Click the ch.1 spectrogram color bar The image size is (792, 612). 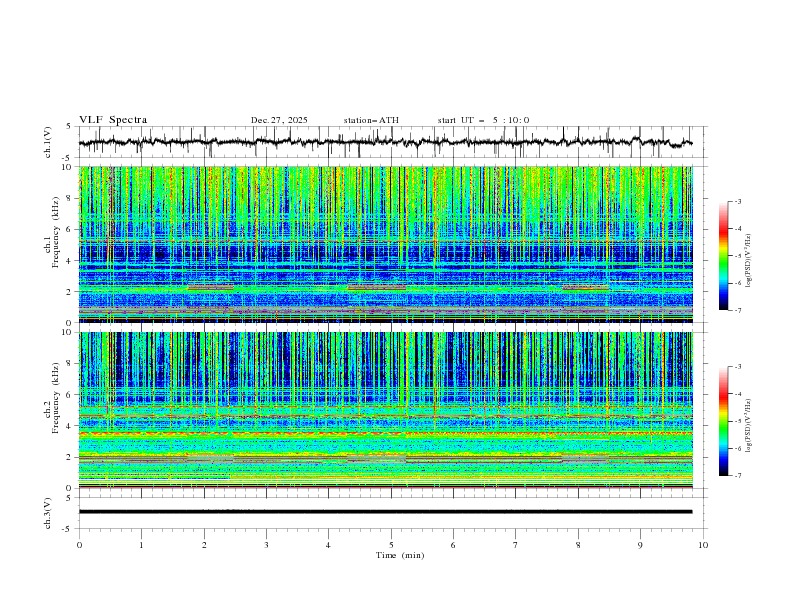pos(723,256)
